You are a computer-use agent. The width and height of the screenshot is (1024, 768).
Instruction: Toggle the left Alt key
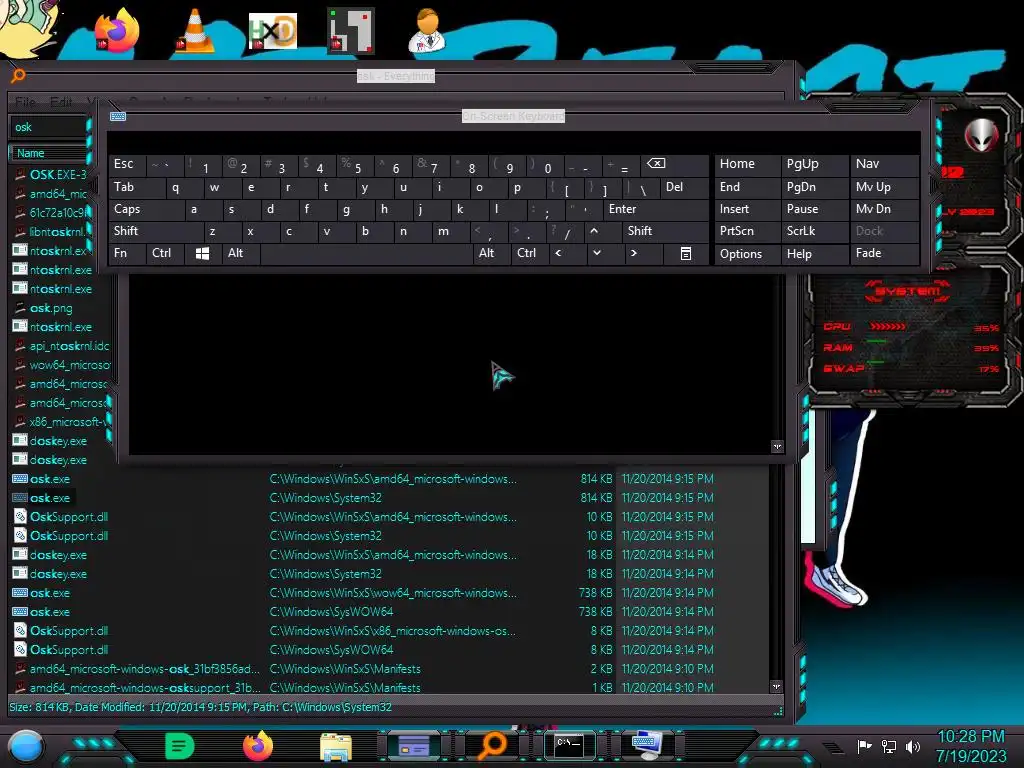(x=240, y=253)
